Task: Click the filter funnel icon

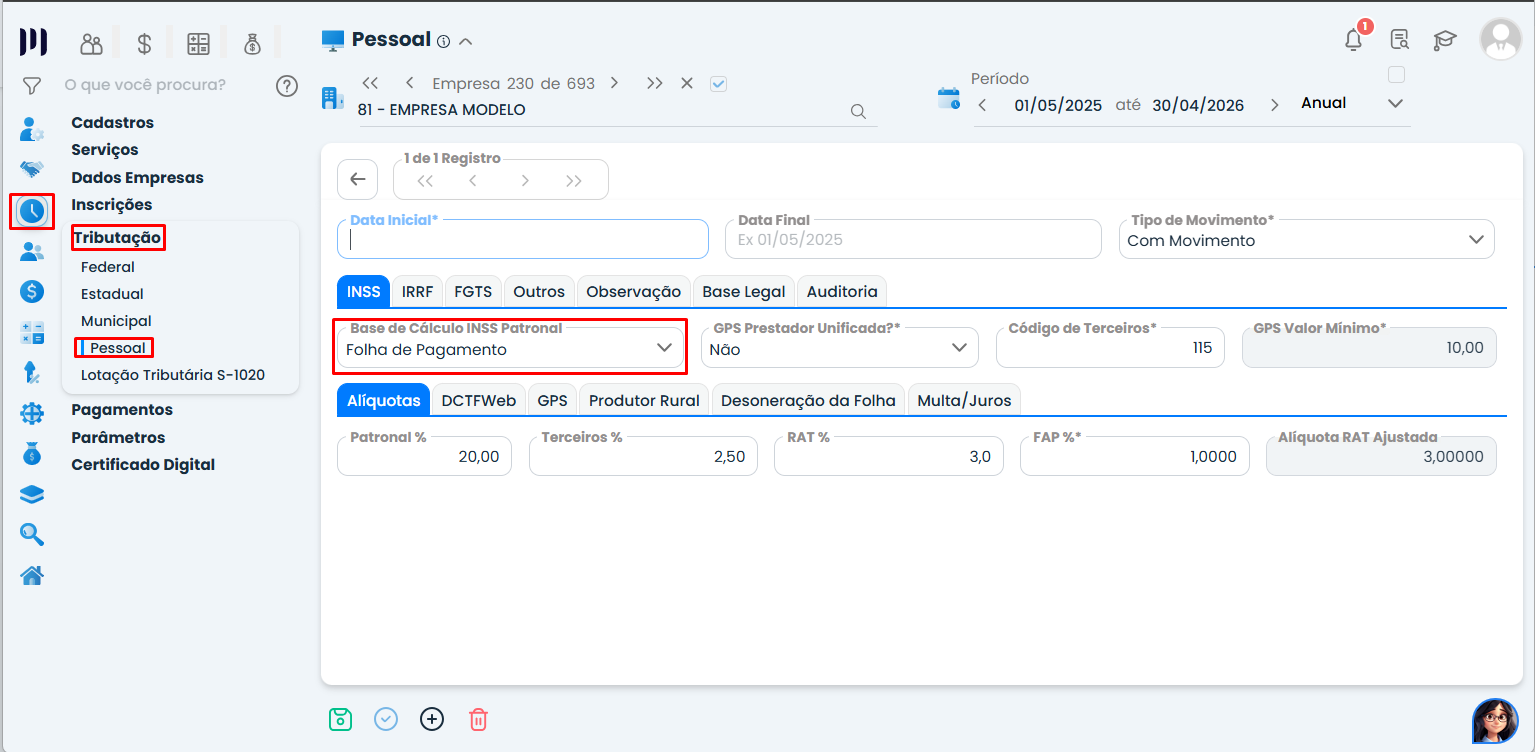Action: (x=32, y=86)
